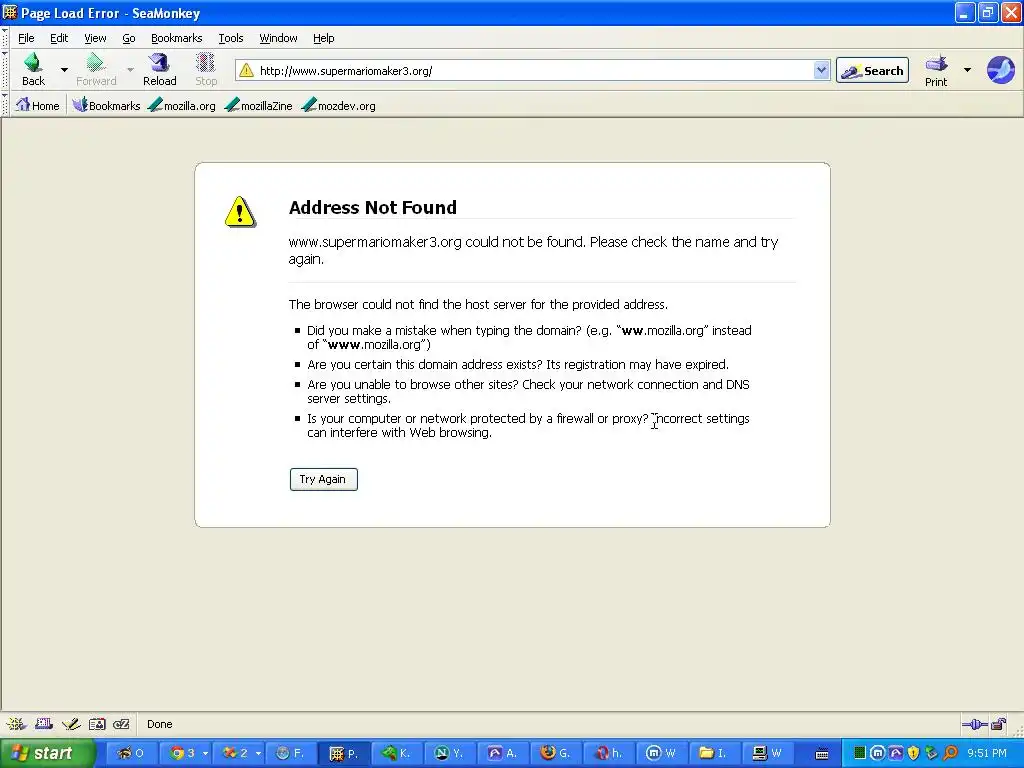The image size is (1024, 768).
Task: Switch to the 'A.' taskbar window
Action: point(503,753)
